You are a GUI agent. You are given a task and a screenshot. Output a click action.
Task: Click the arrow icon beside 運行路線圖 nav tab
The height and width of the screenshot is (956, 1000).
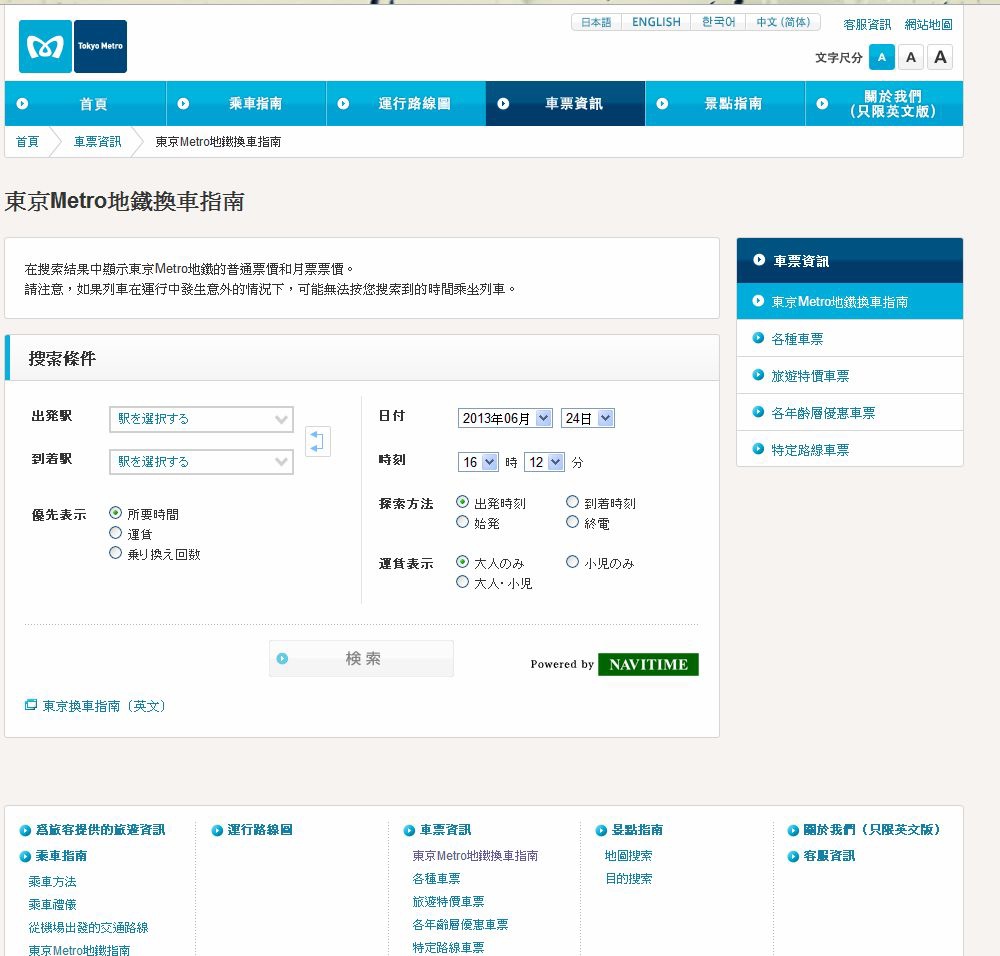343,103
